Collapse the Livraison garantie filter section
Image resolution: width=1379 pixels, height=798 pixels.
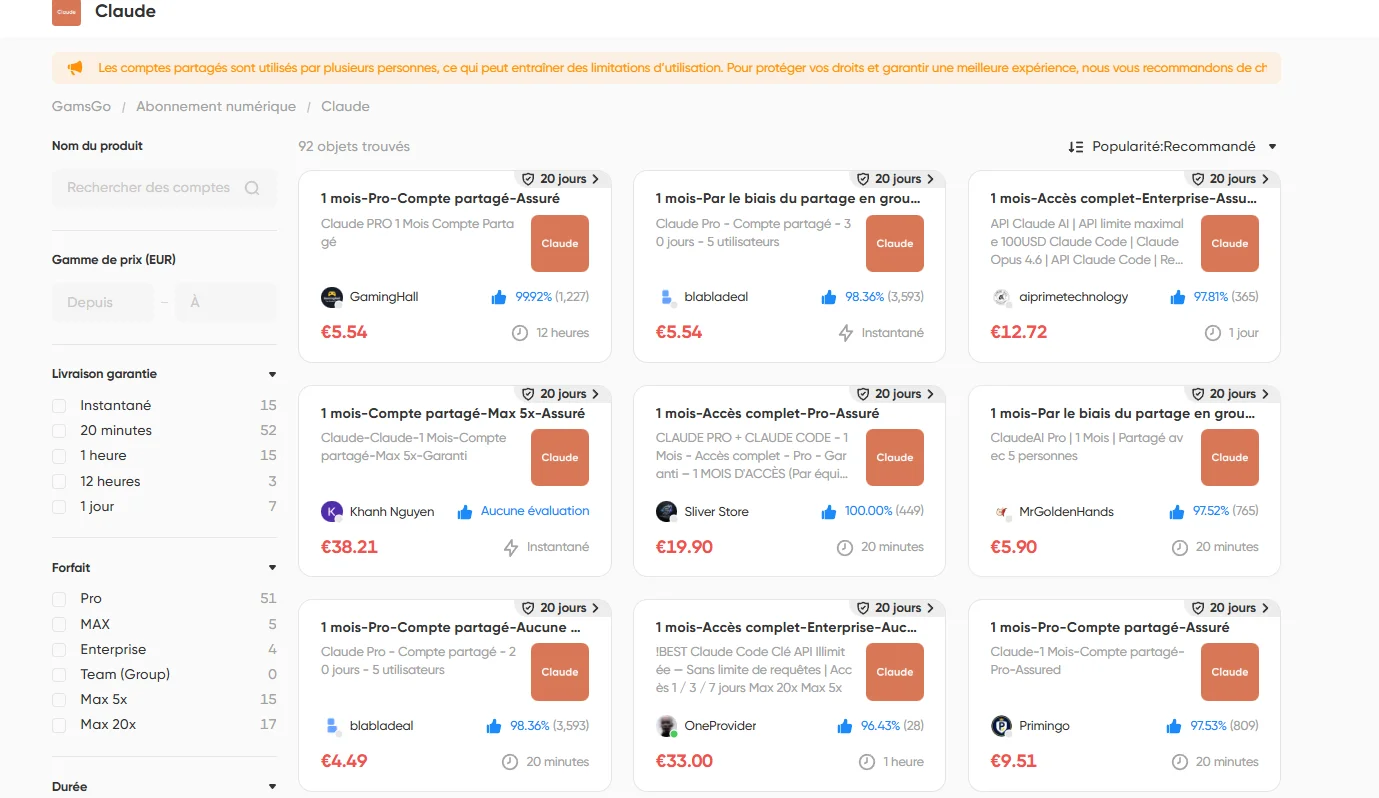click(272, 375)
